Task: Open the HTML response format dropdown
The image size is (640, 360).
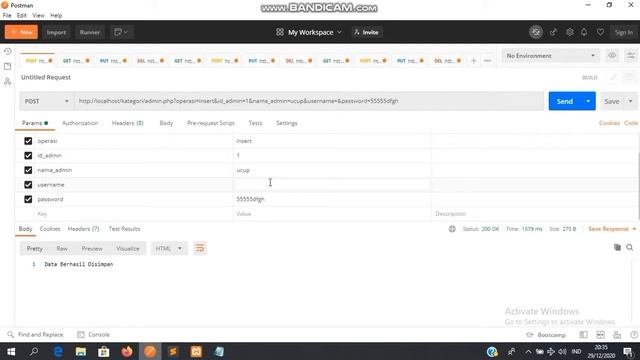Action: (169, 248)
